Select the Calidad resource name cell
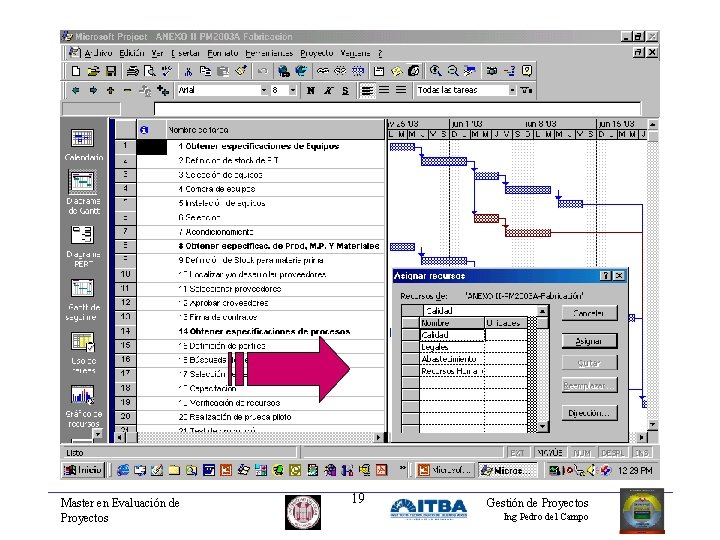This screenshot has height=540, width=720. pyautogui.click(x=452, y=335)
